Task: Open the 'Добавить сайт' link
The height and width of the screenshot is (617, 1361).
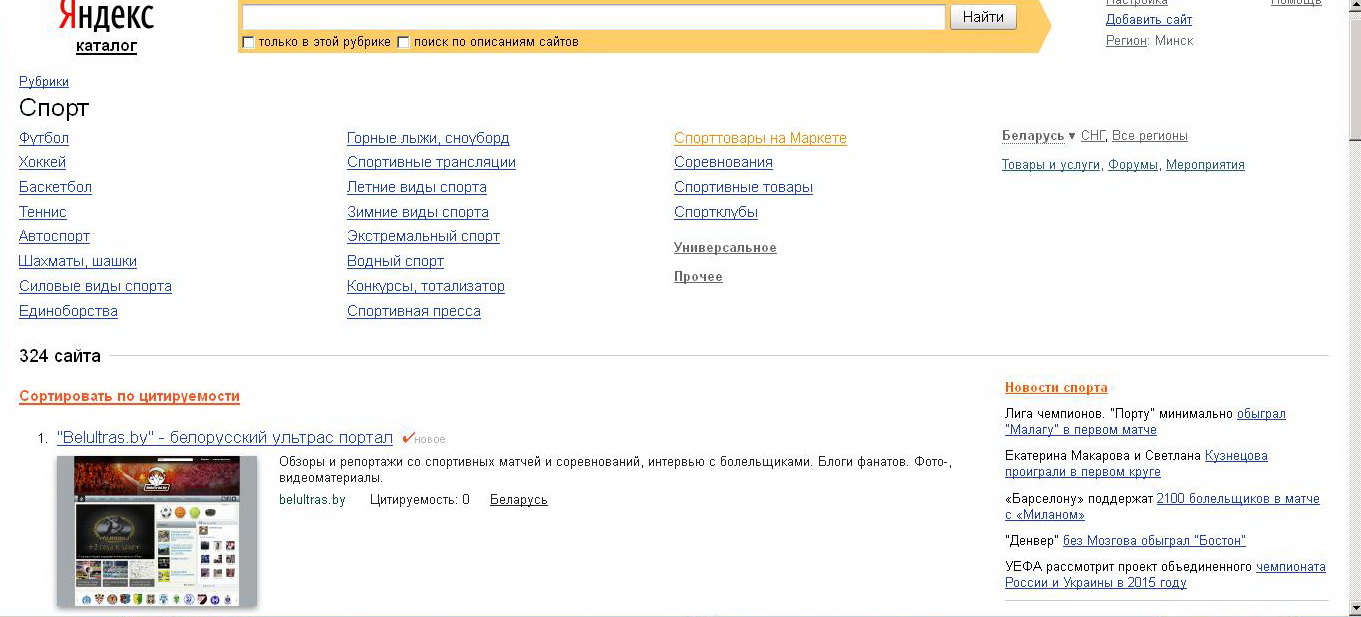Action: tap(1148, 20)
